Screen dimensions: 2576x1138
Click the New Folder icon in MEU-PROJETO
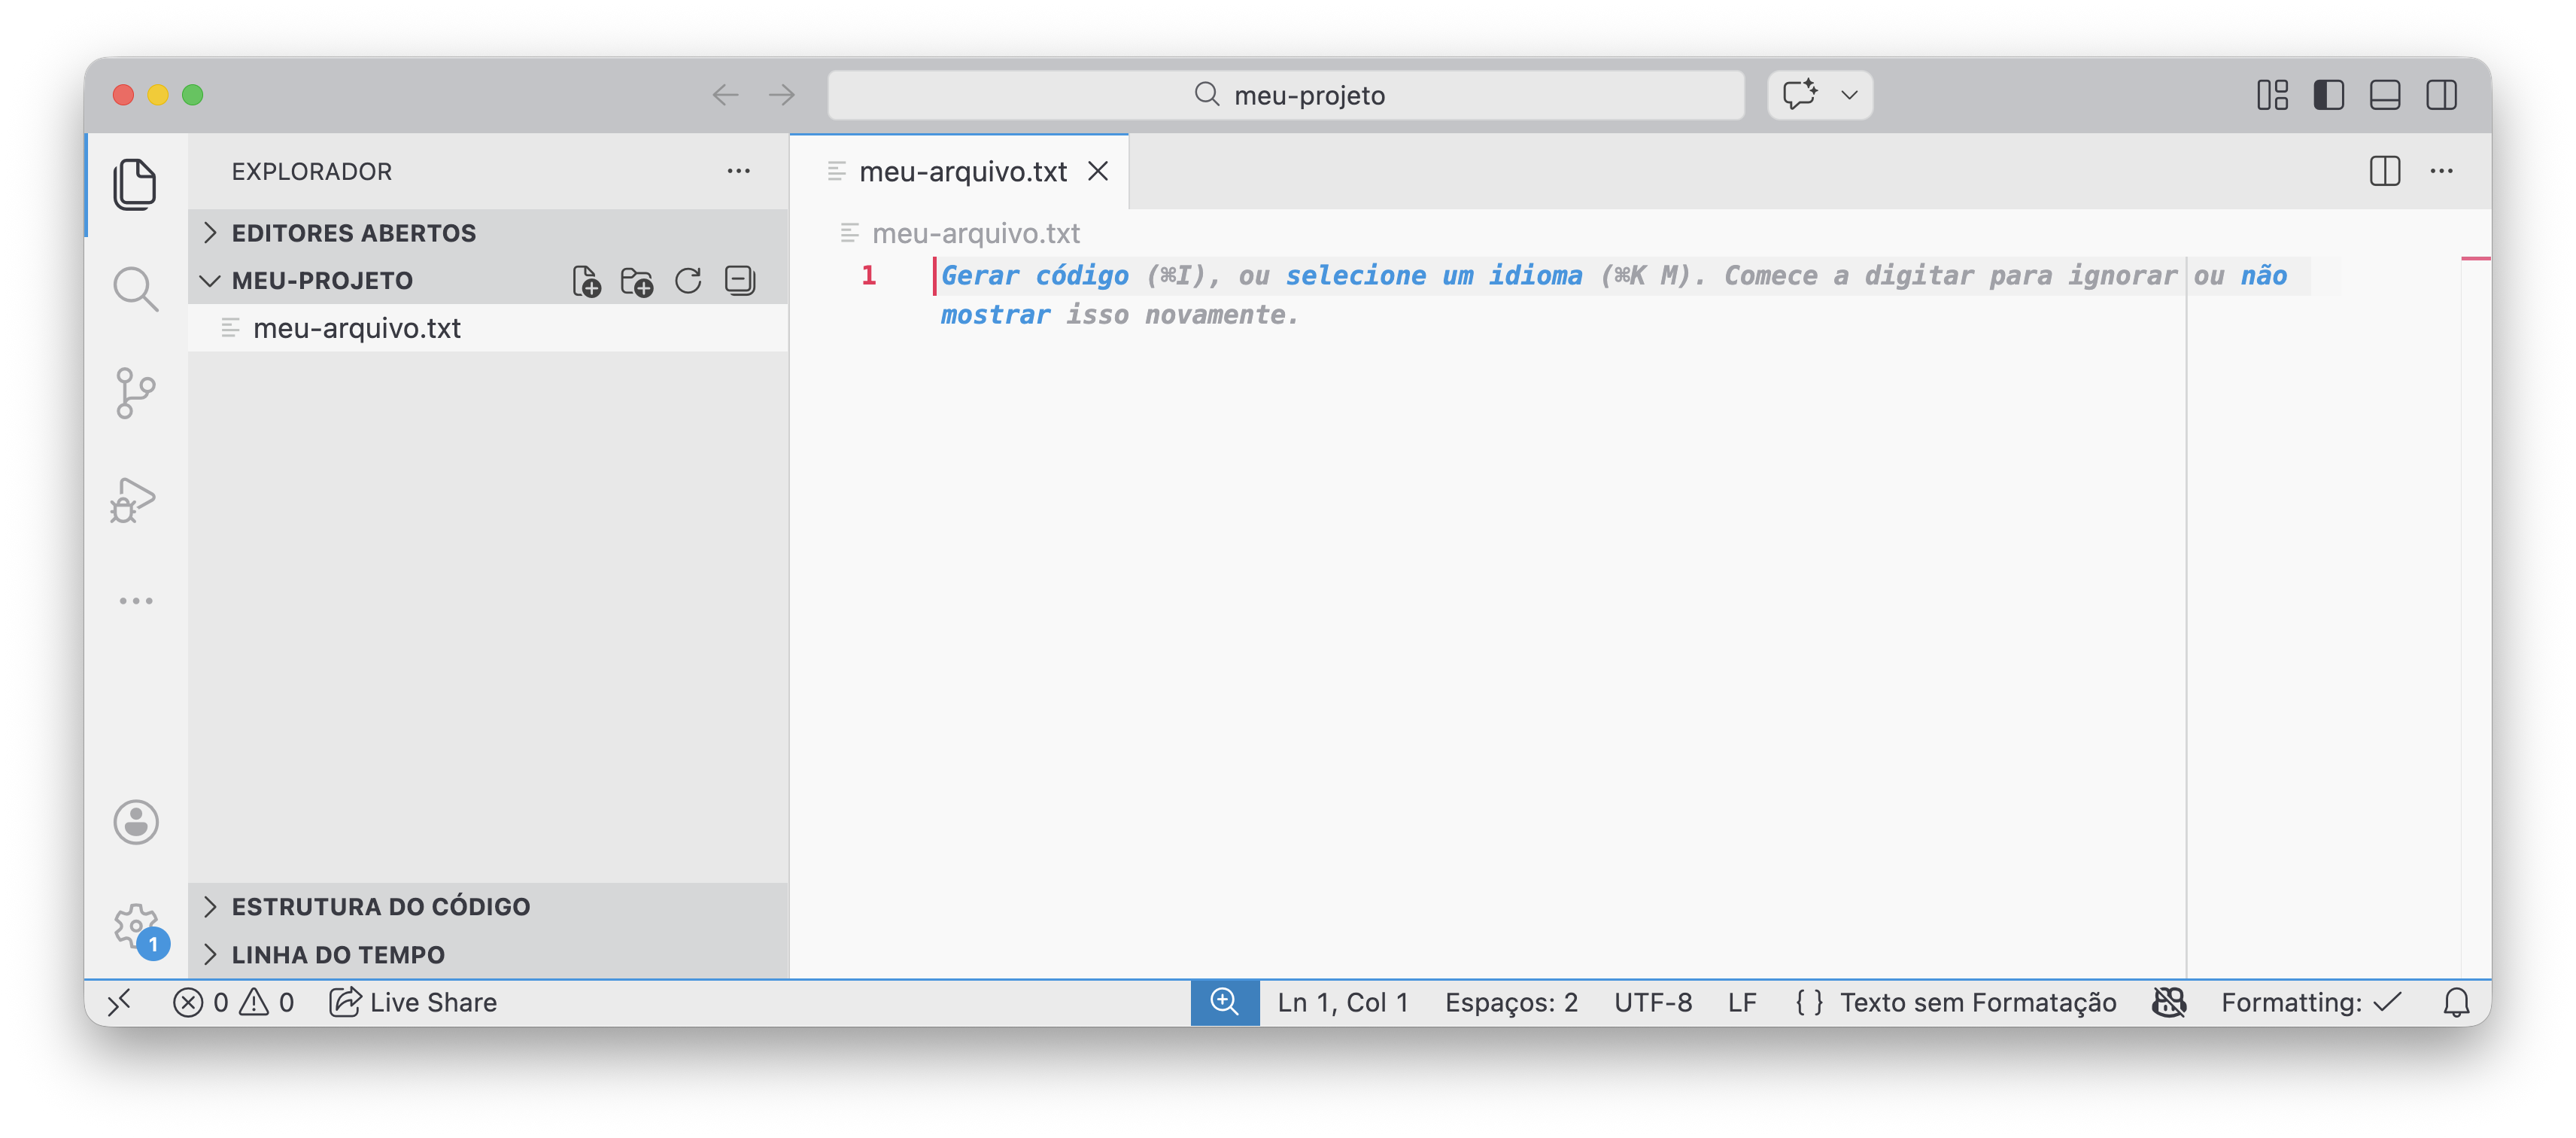point(637,281)
